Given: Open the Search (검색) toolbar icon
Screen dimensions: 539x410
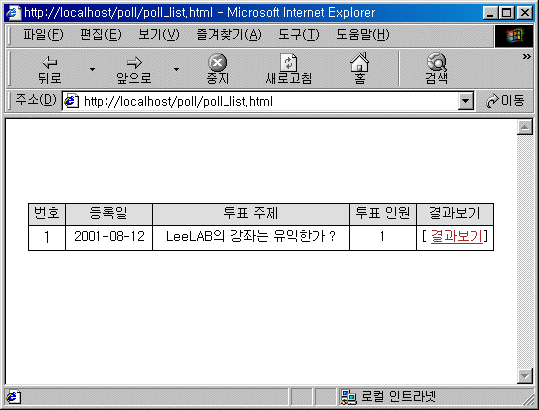Looking at the screenshot, I should coord(437,62).
